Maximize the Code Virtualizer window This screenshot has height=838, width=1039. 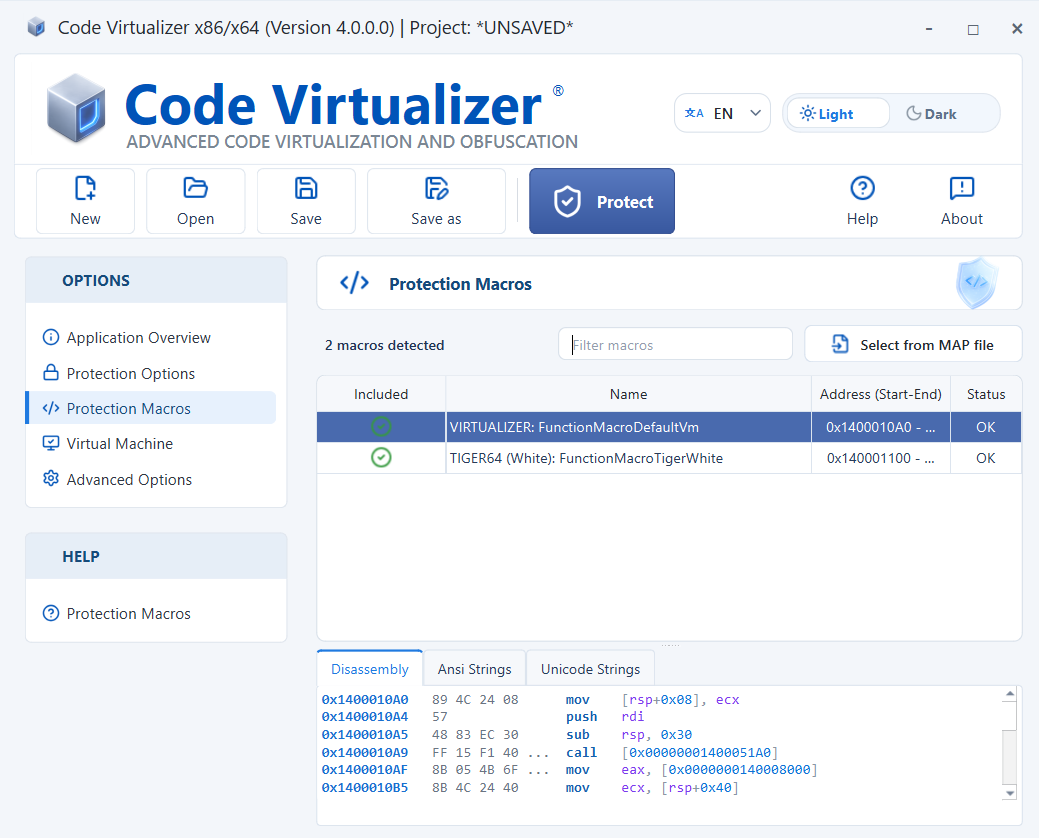pos(973,28)
